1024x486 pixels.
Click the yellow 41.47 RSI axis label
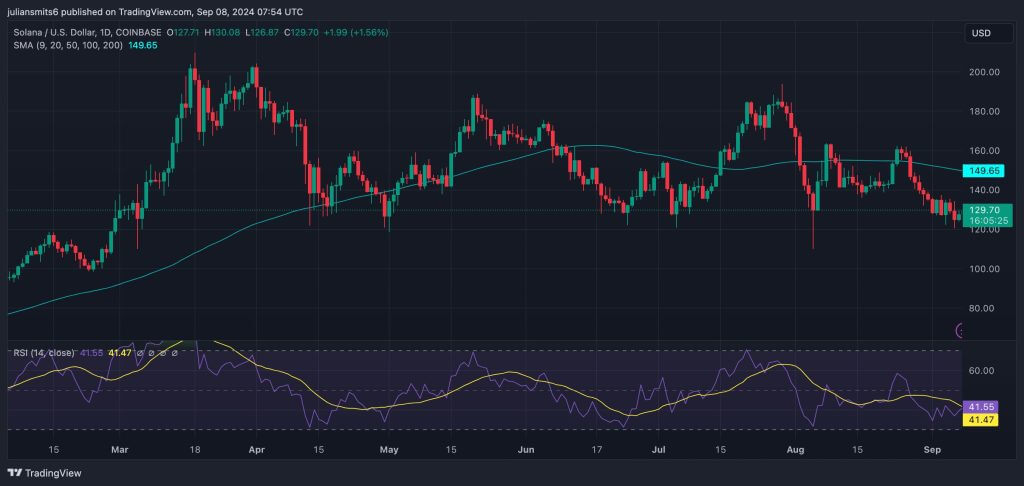click(x=980, y=418)
